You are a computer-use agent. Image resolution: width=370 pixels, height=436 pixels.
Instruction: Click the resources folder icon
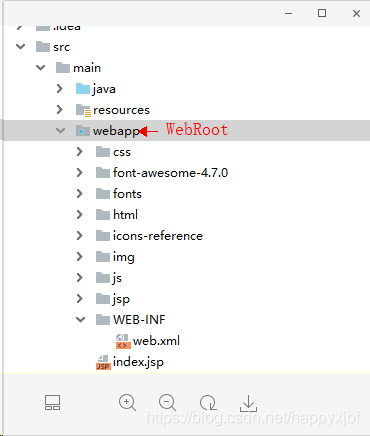(x=83, y=110)
